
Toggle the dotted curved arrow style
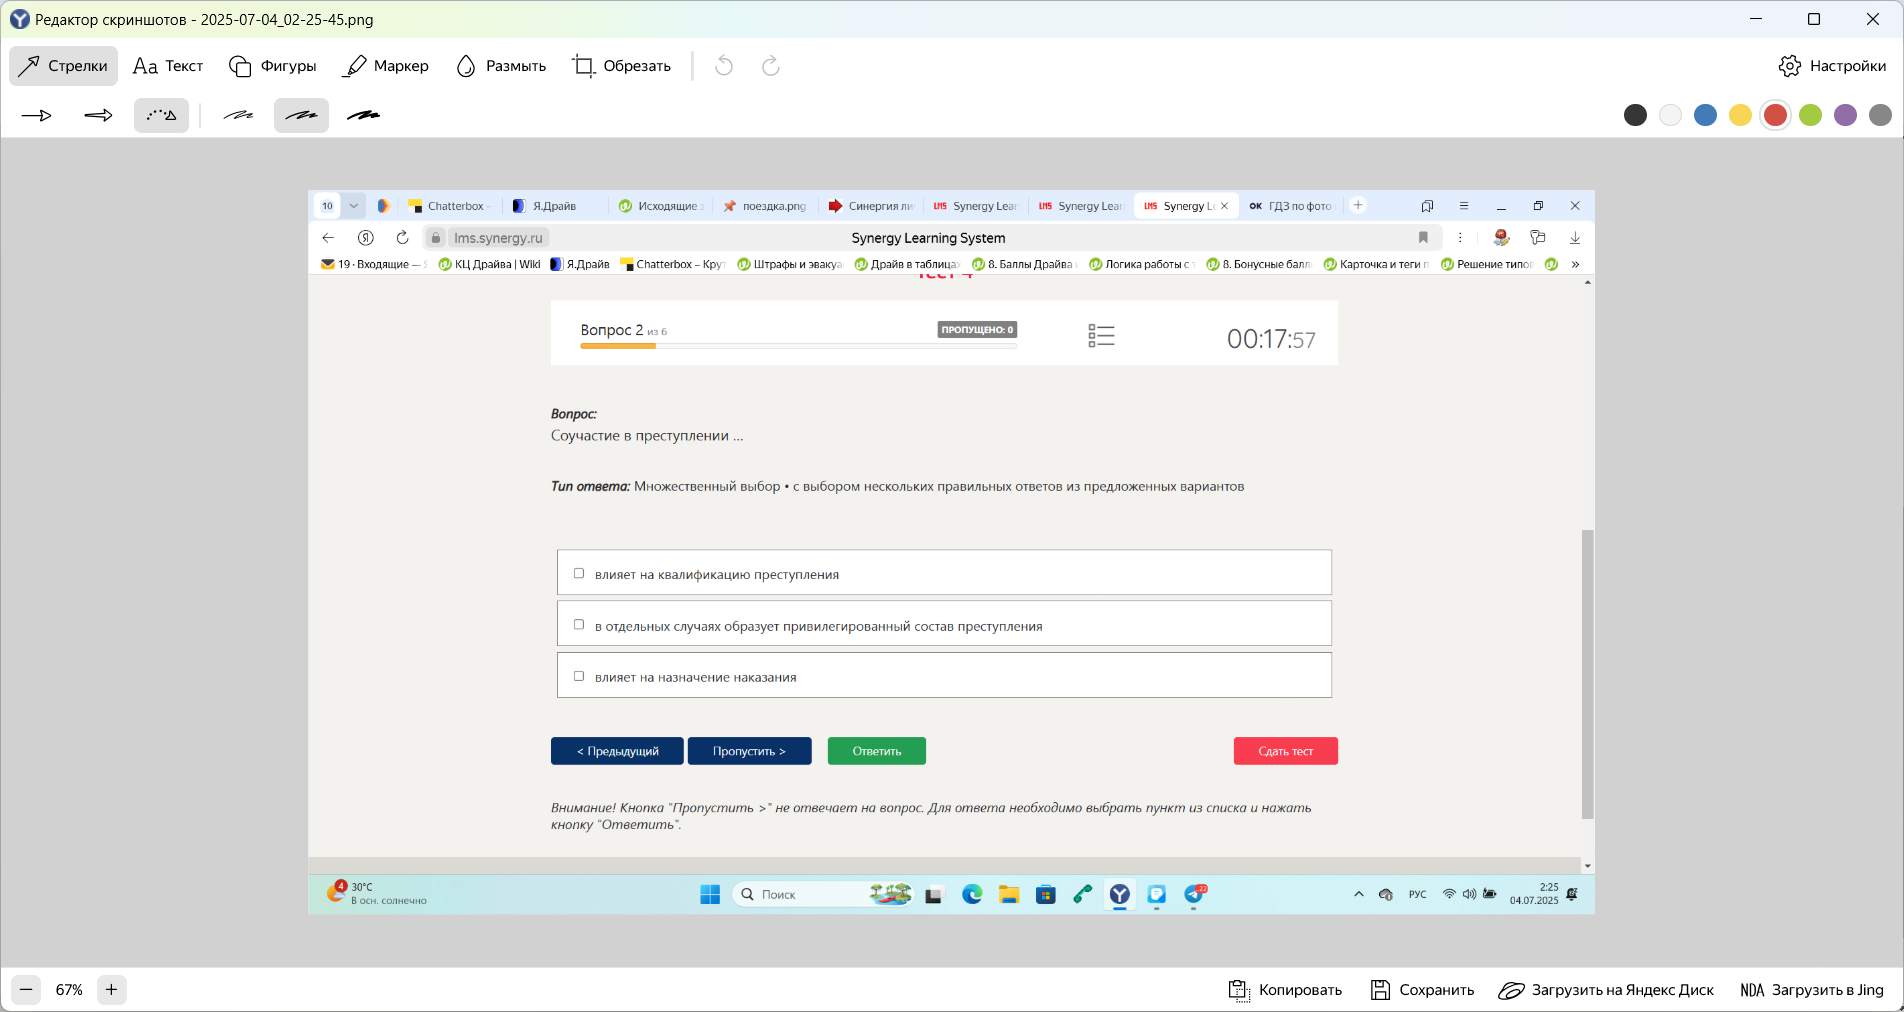point(161,116)
